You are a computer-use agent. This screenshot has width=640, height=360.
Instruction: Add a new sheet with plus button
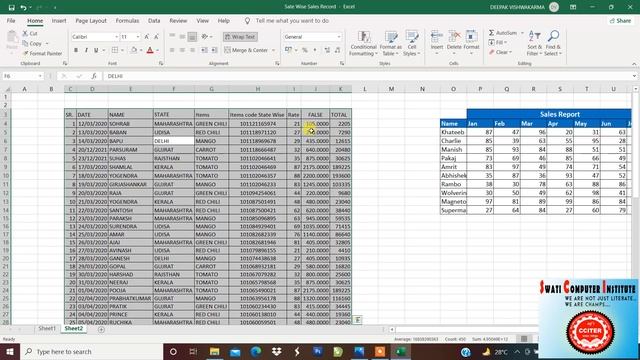[x=101, y=329]
